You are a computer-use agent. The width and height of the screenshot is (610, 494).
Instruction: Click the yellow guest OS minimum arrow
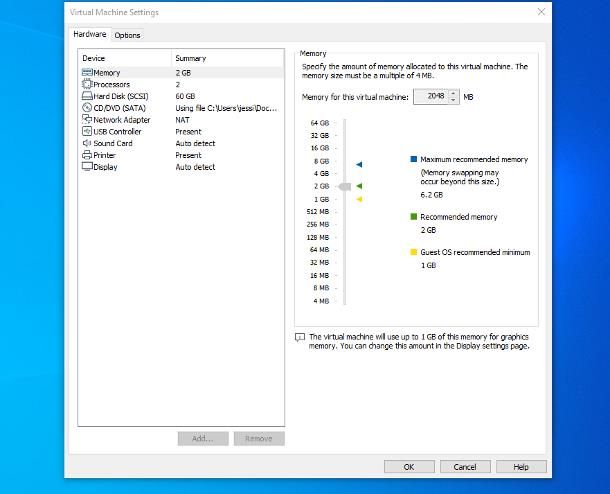(x=359, y=200)
